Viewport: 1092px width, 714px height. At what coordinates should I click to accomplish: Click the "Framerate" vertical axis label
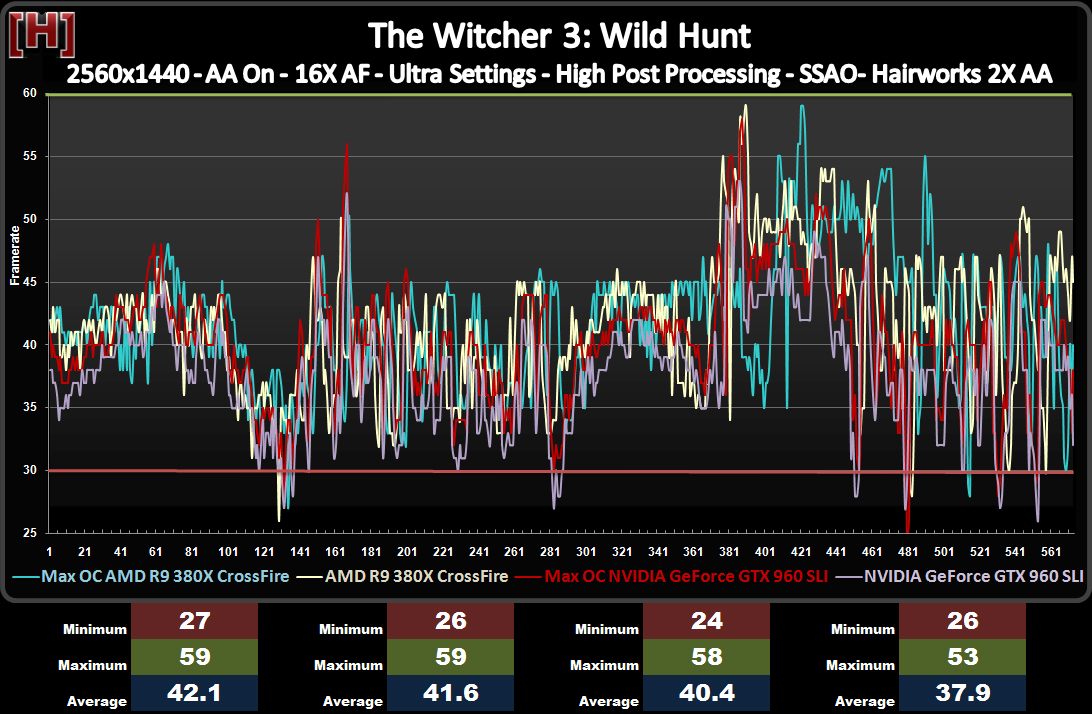point(15,256)
